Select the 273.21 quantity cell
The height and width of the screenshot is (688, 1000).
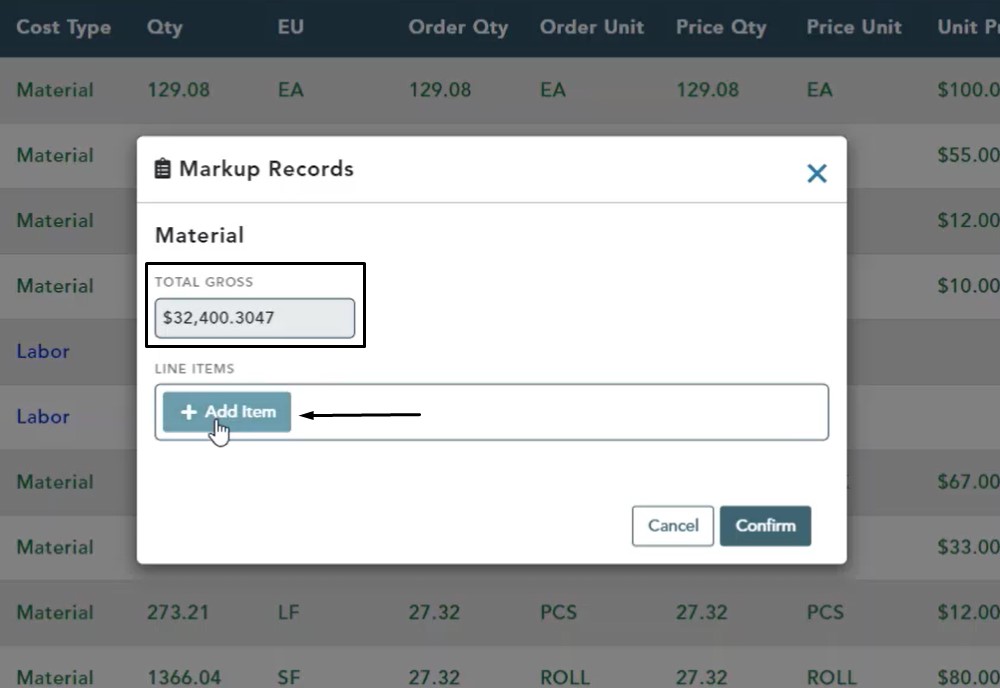tap(178, 612)
